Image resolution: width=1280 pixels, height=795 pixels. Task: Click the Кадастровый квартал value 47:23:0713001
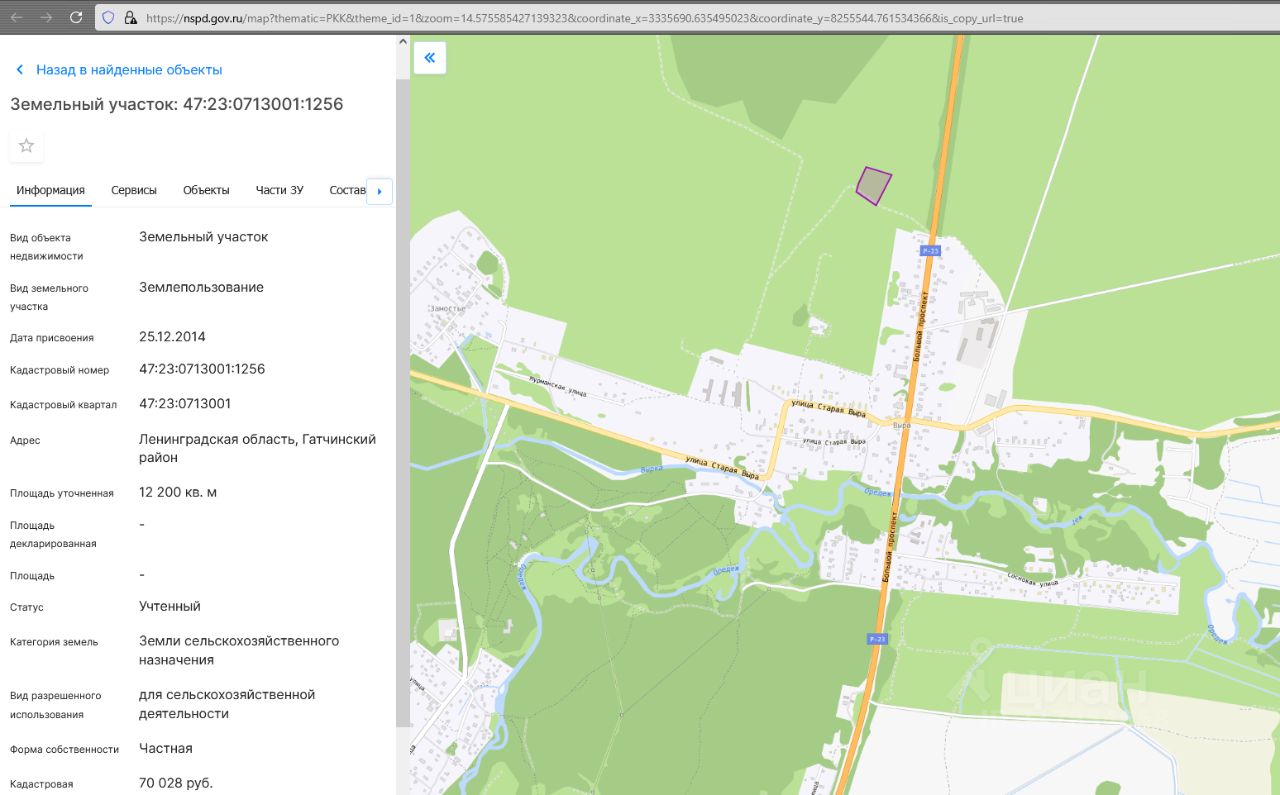click(185, 404)
